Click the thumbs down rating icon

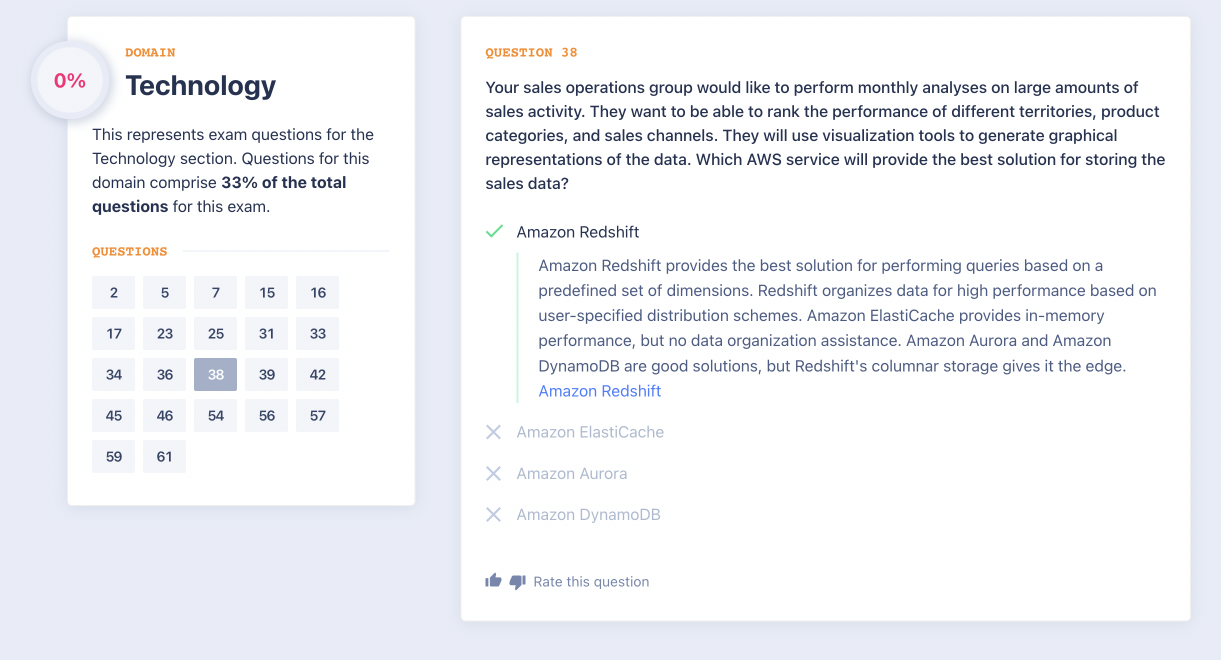click(517, 581)
